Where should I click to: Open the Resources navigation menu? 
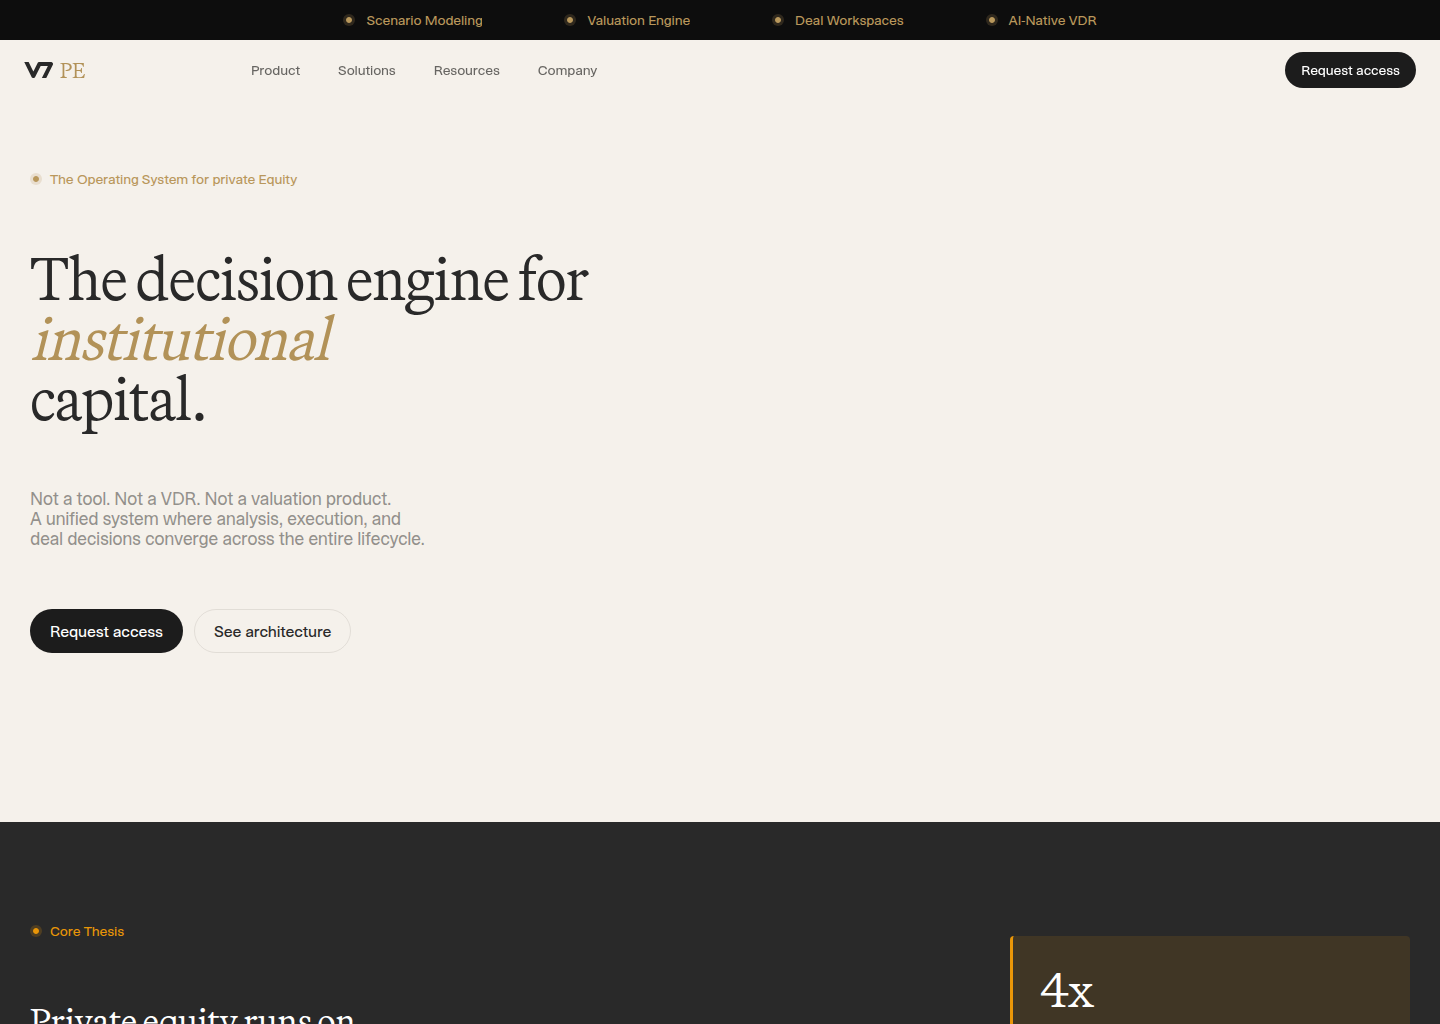(466, 70)
